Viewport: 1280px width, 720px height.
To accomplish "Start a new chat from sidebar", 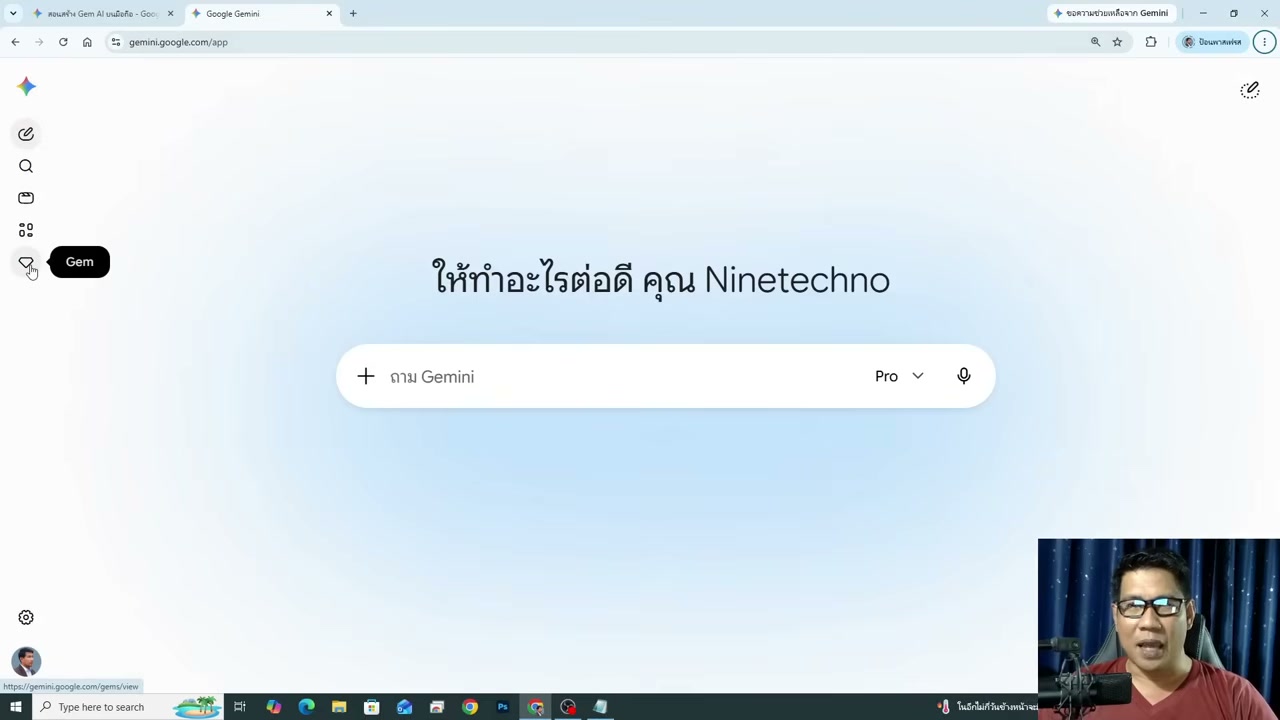I will click(26, 134).
